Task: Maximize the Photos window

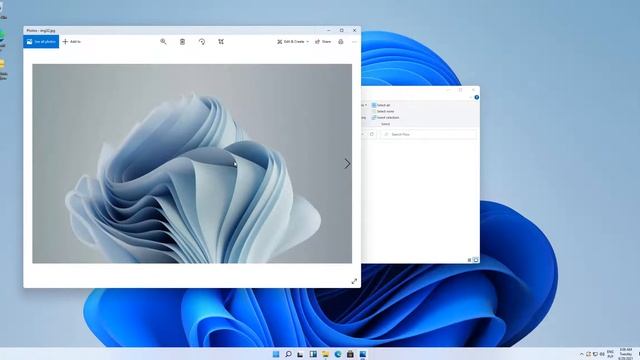Action: pyautogui.click(x=342, y=30)
